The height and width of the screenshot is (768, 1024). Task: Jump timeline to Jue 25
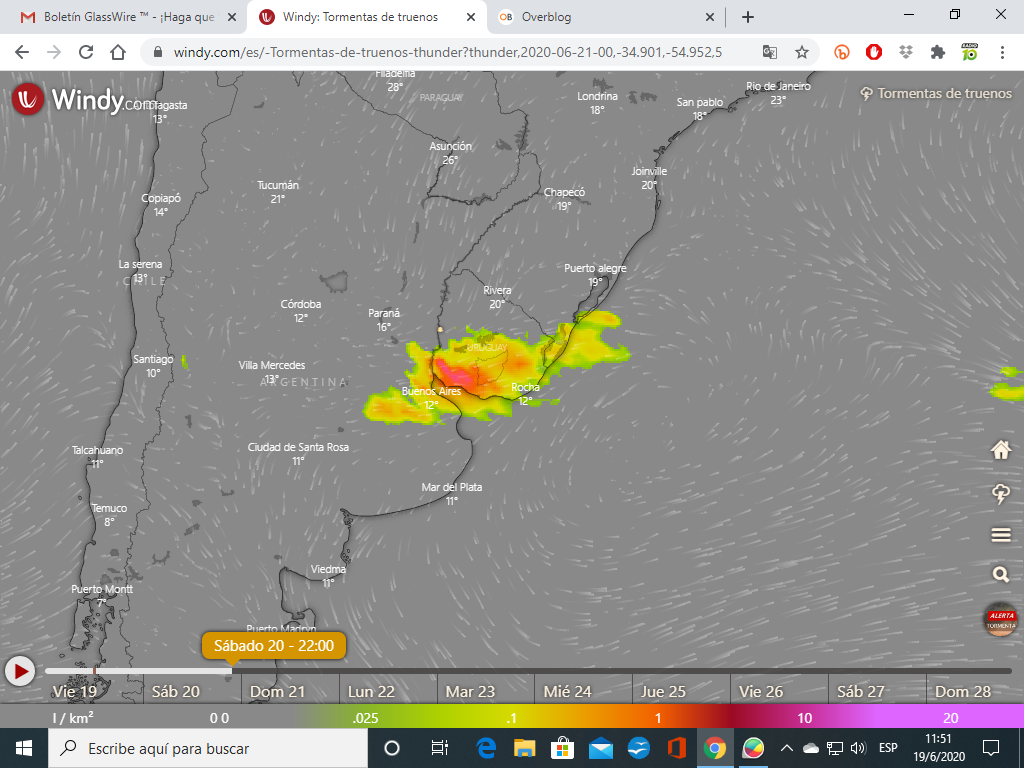[x=663, y=692]
